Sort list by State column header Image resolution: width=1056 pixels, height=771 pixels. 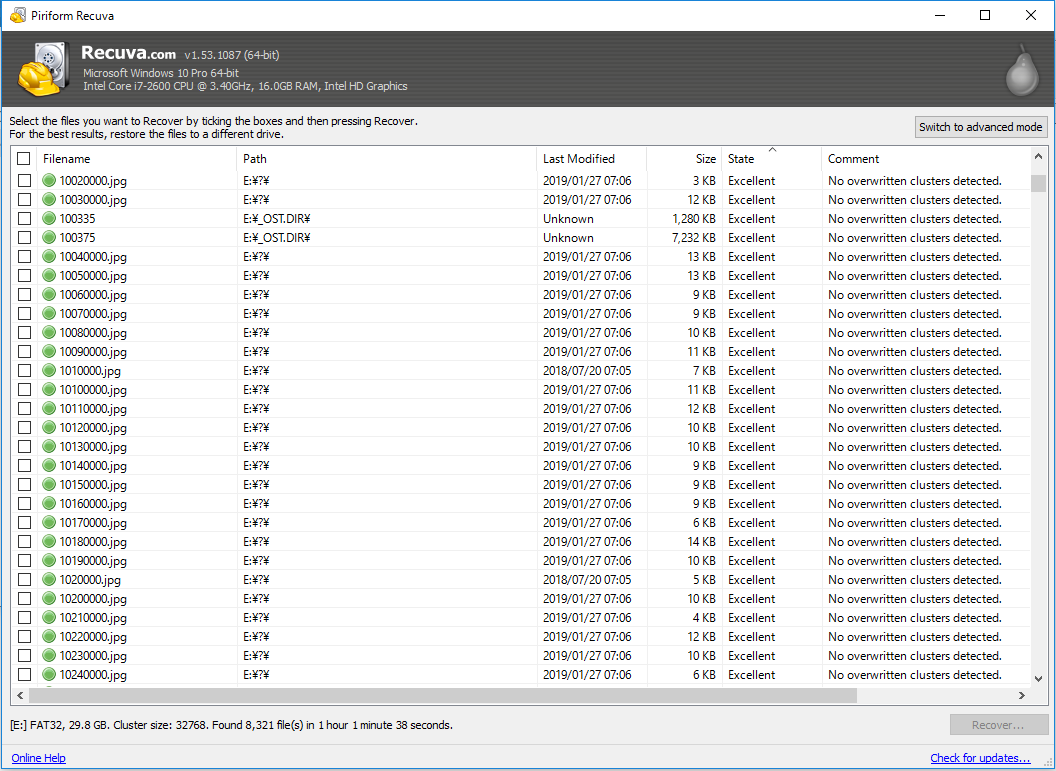pos(772,159)
